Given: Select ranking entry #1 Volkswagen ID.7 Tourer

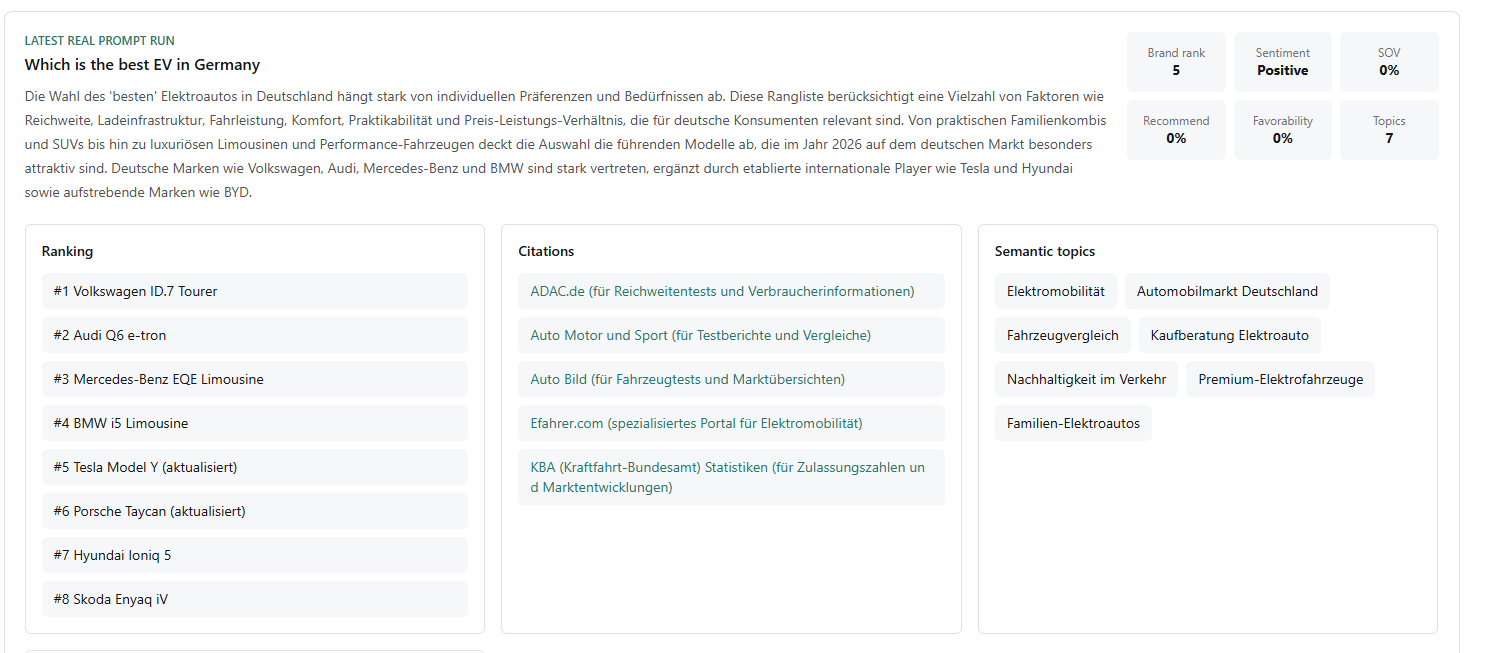Looking at the screenshot, I should [255, 291].
